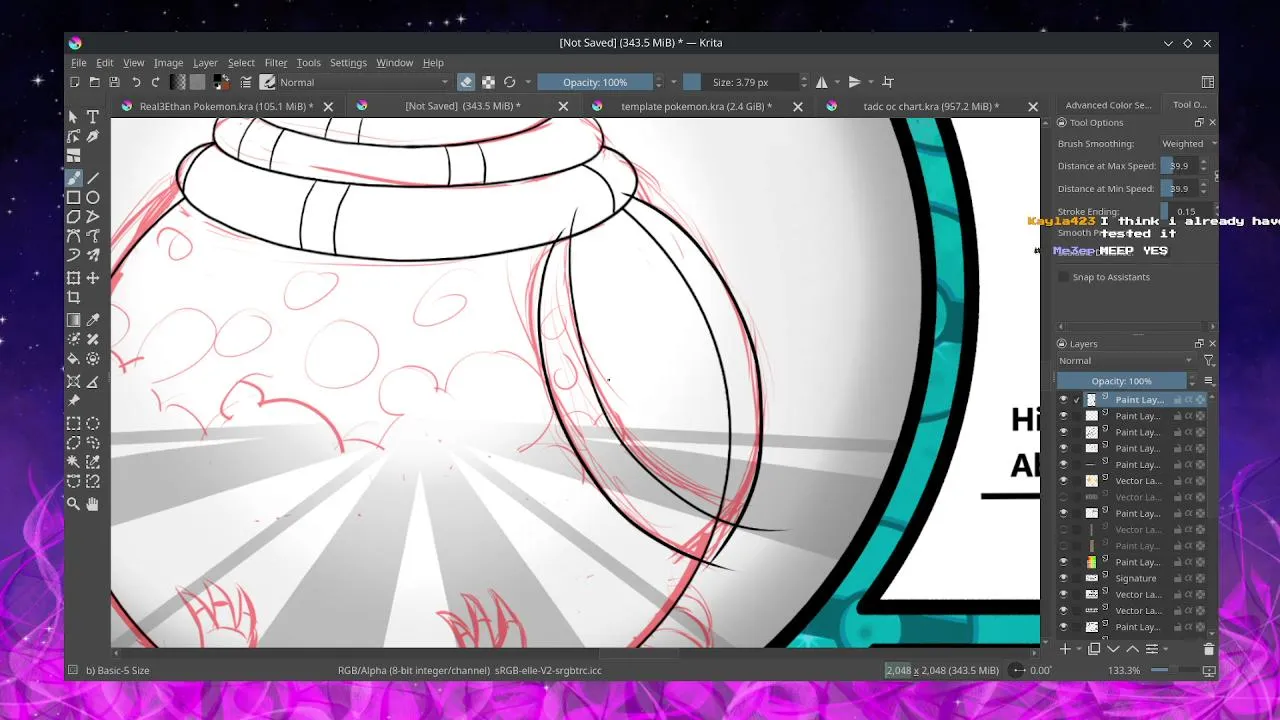Screen dimensions: 1280x720
Task: Toggle visibility of the selected top Paint Layer
Action: [x=1063, y=400]
